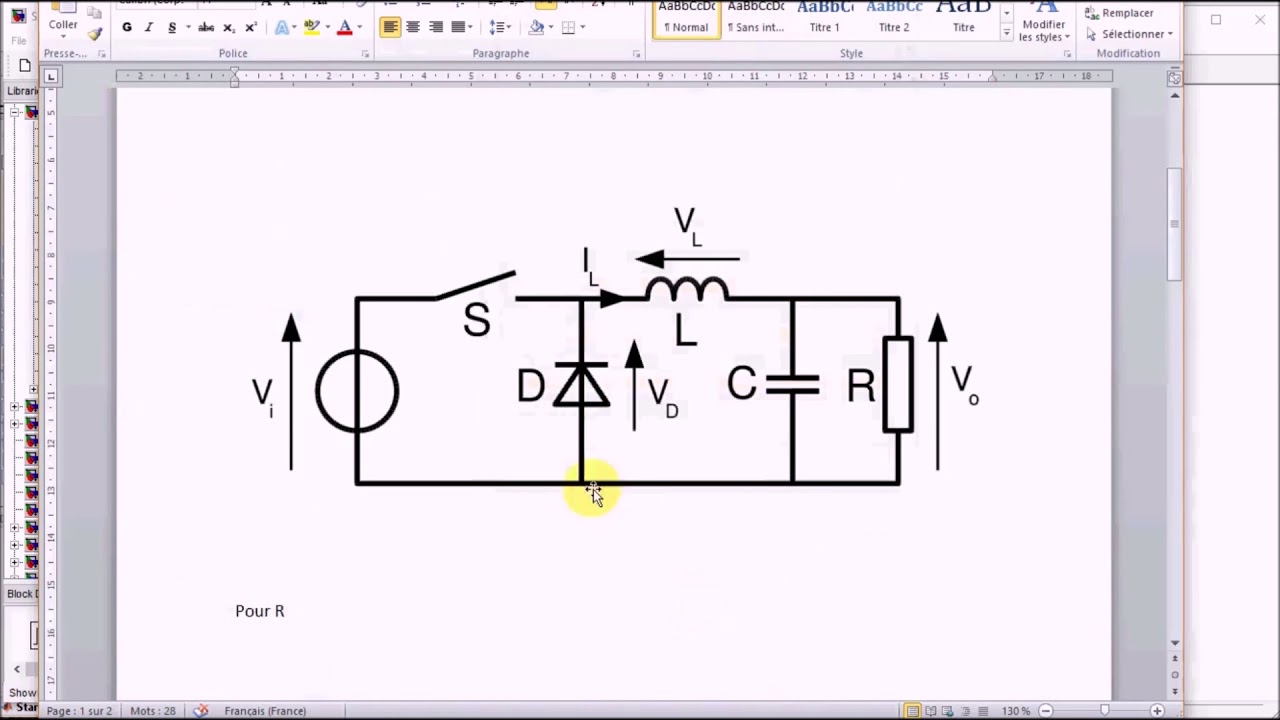Viewport: 1280px width, 720px height.
Task: Open File menu in background window
Action: click(x=19, y=41)
